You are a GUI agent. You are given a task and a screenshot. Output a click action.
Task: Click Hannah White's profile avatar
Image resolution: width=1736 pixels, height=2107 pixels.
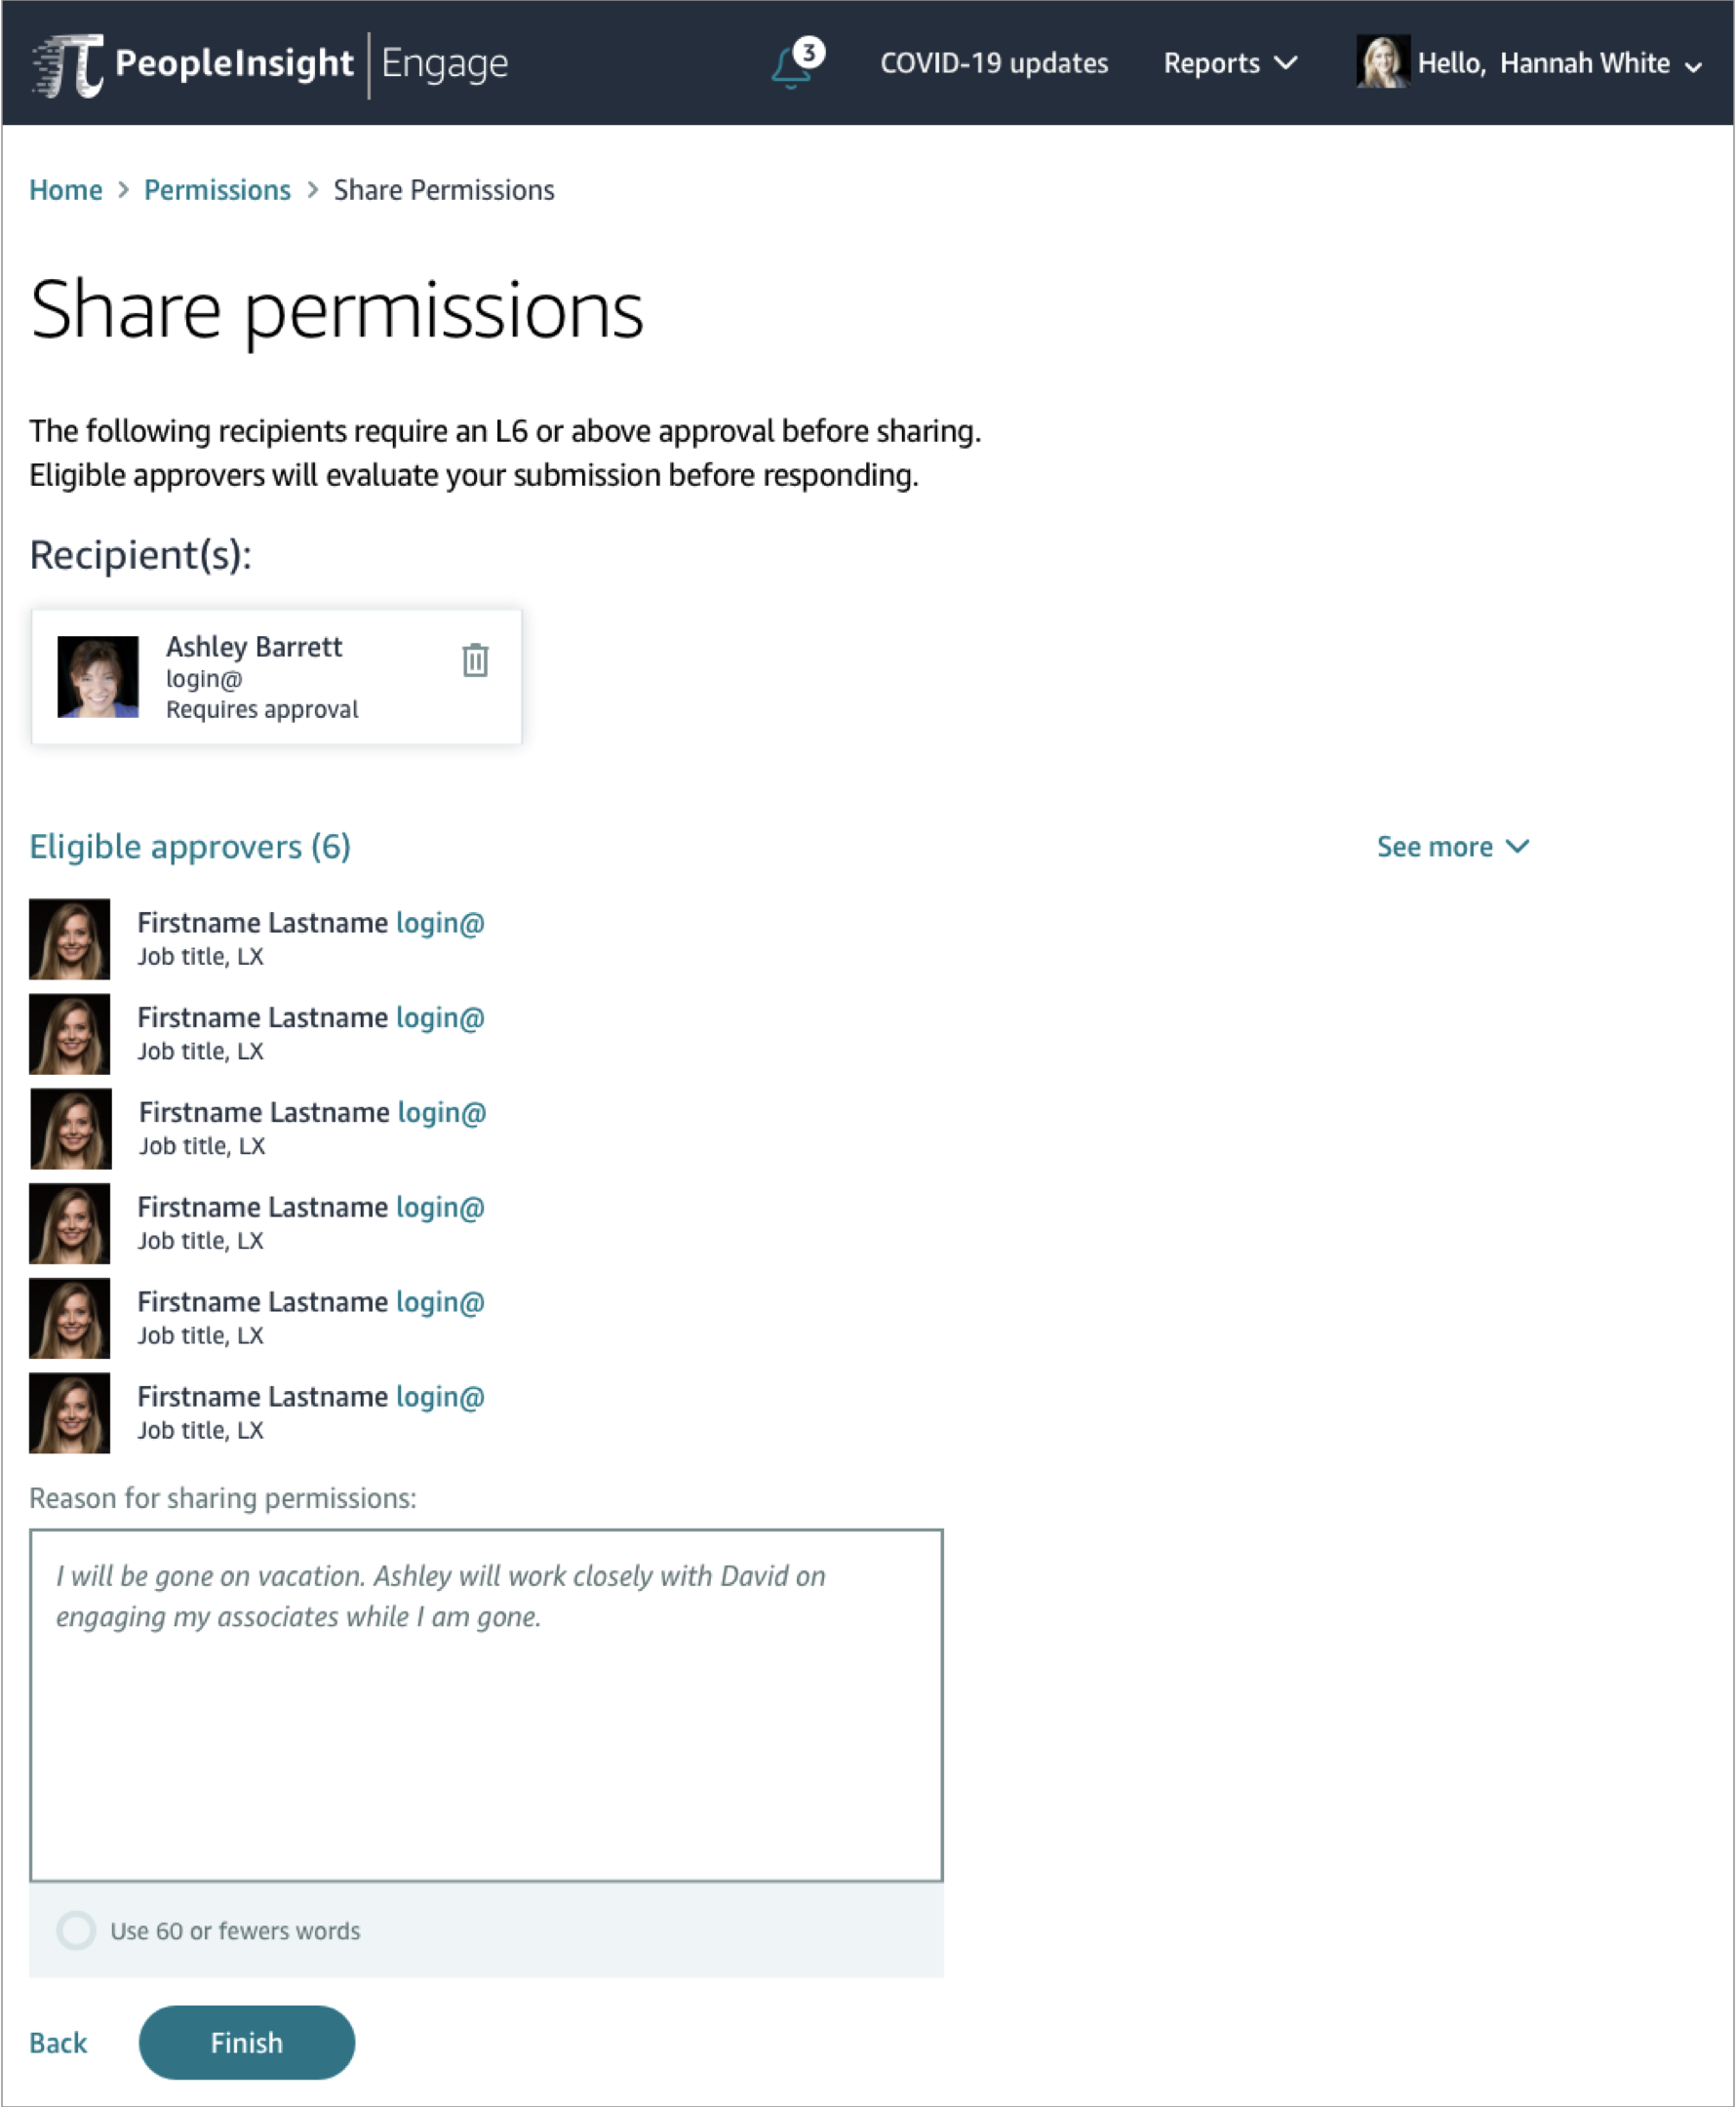point(1383,62)
